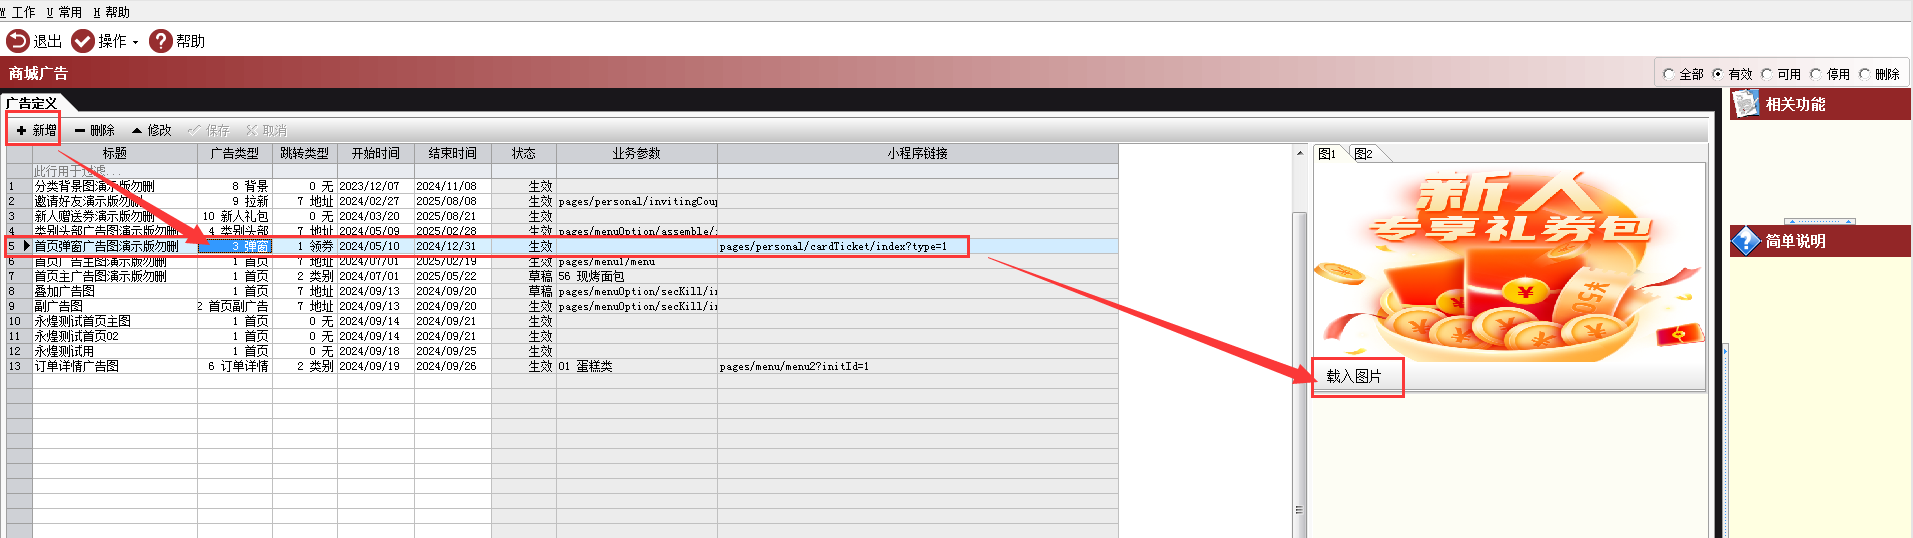Click start date 2023/12/07 cell
Screen dimensions: 1913x538
tap(376, 186)
